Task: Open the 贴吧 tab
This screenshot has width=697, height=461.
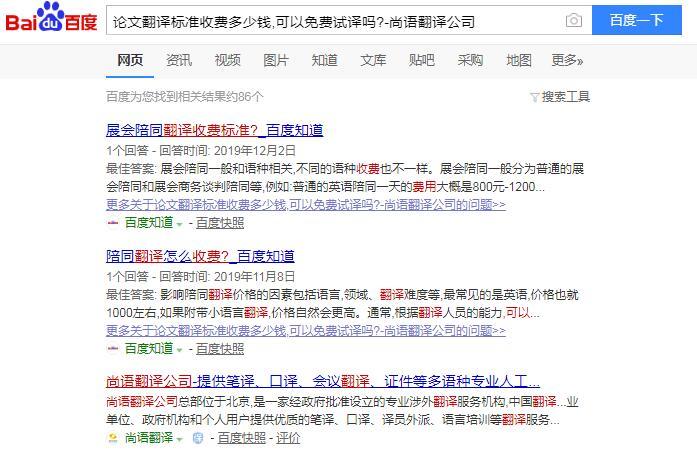Action: coord(421,60)
